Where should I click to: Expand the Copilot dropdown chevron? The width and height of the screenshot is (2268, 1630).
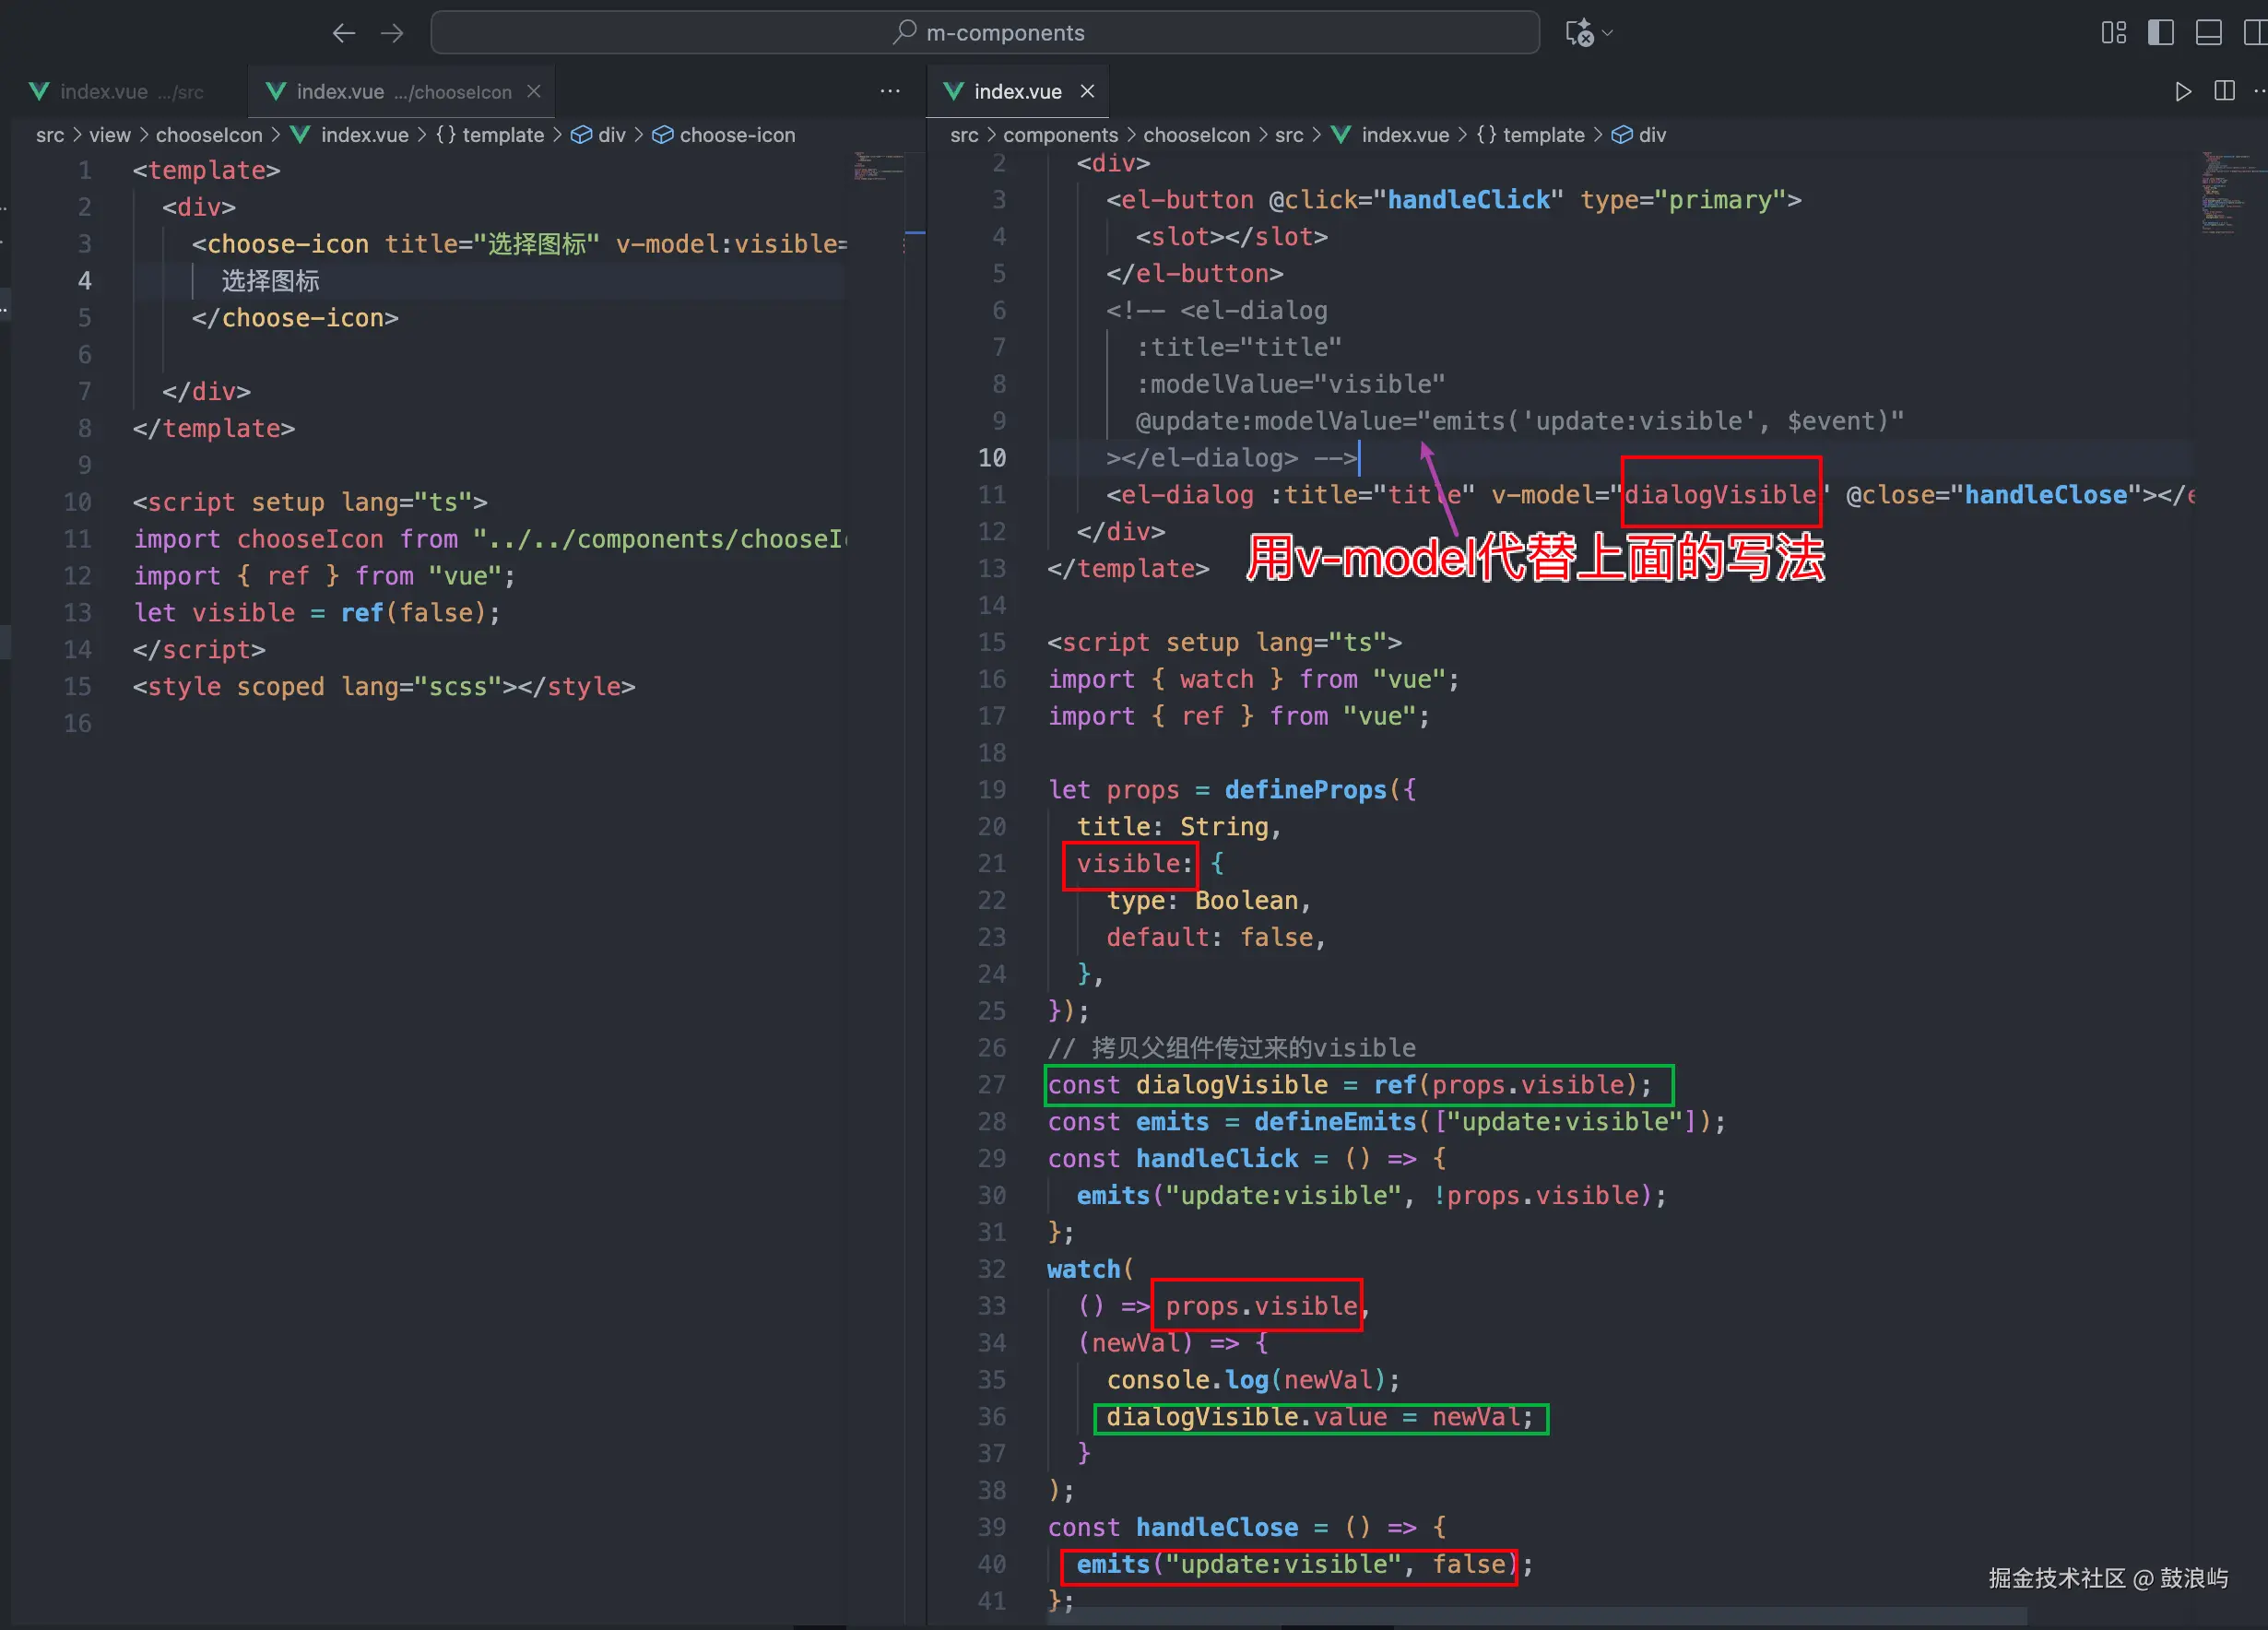(1608, 33)
